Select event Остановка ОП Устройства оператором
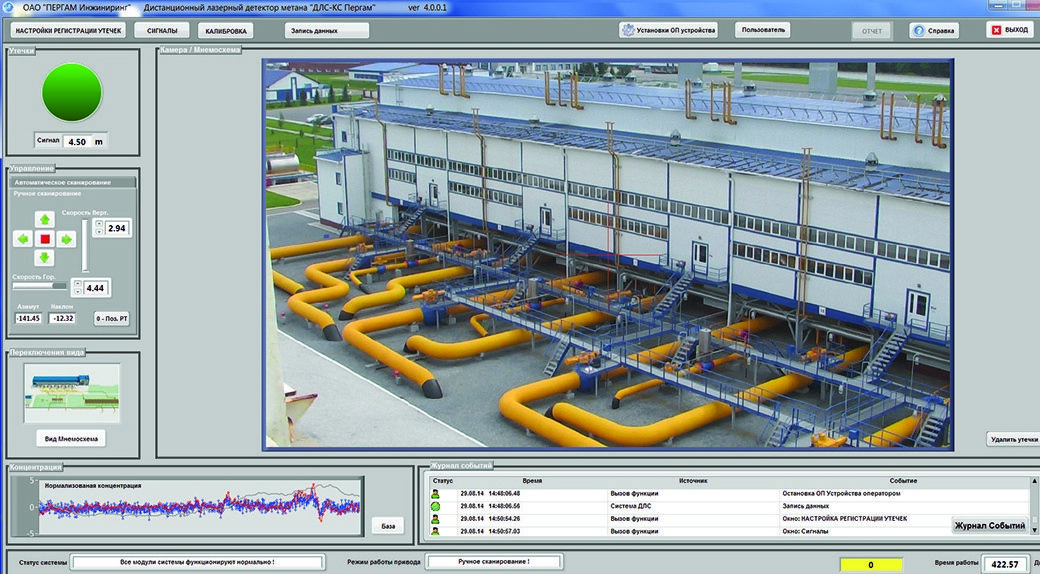This screenshot has width=1040, height=574. (841, 494)
